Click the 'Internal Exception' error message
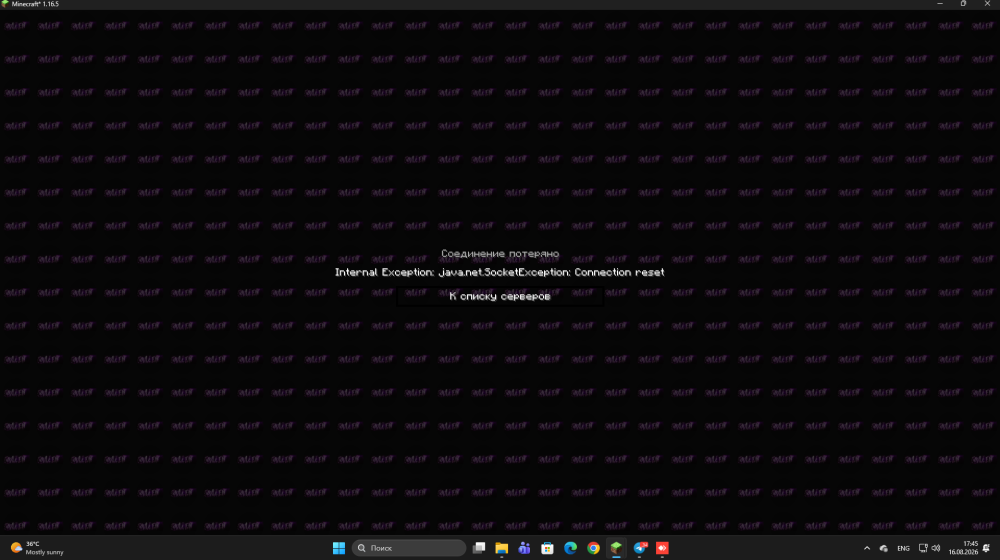The width and height of the screenshot is (1000, 560). click(x=500, y=272)
